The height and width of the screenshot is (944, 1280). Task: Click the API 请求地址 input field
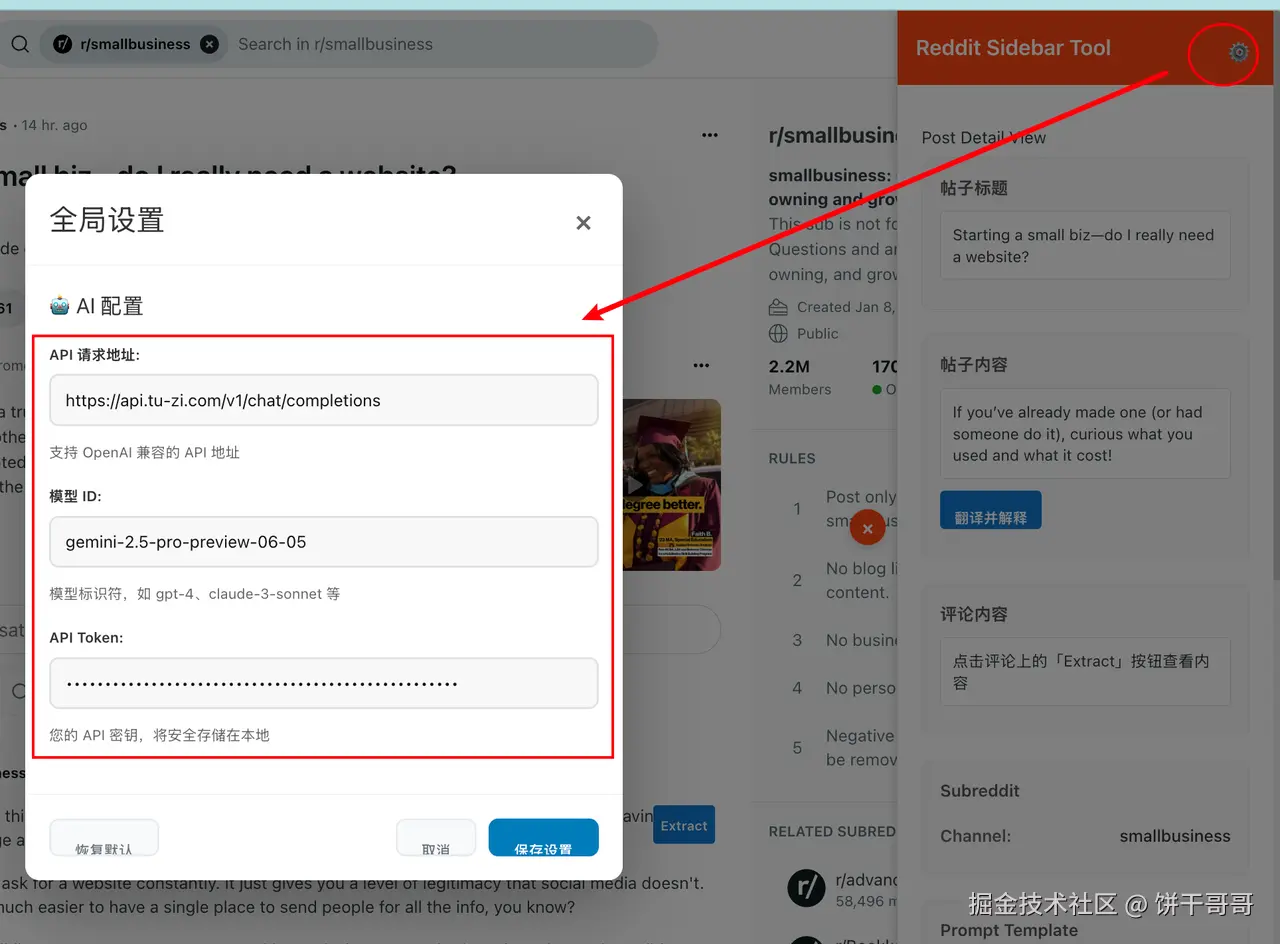pyautogui.click(x=324, y=400)
